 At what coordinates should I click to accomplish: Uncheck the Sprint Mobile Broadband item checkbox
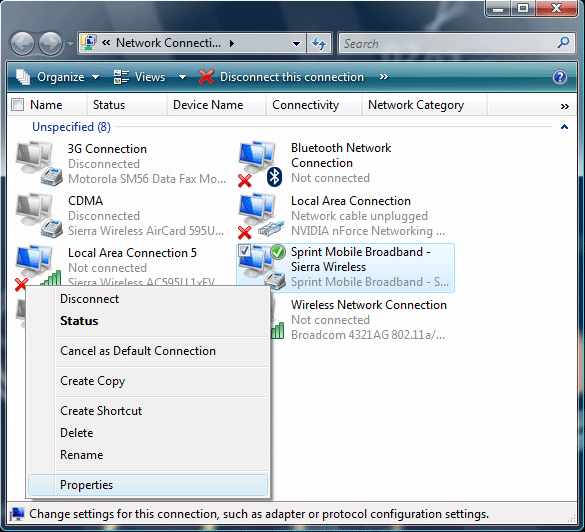(x=244, y=250)
